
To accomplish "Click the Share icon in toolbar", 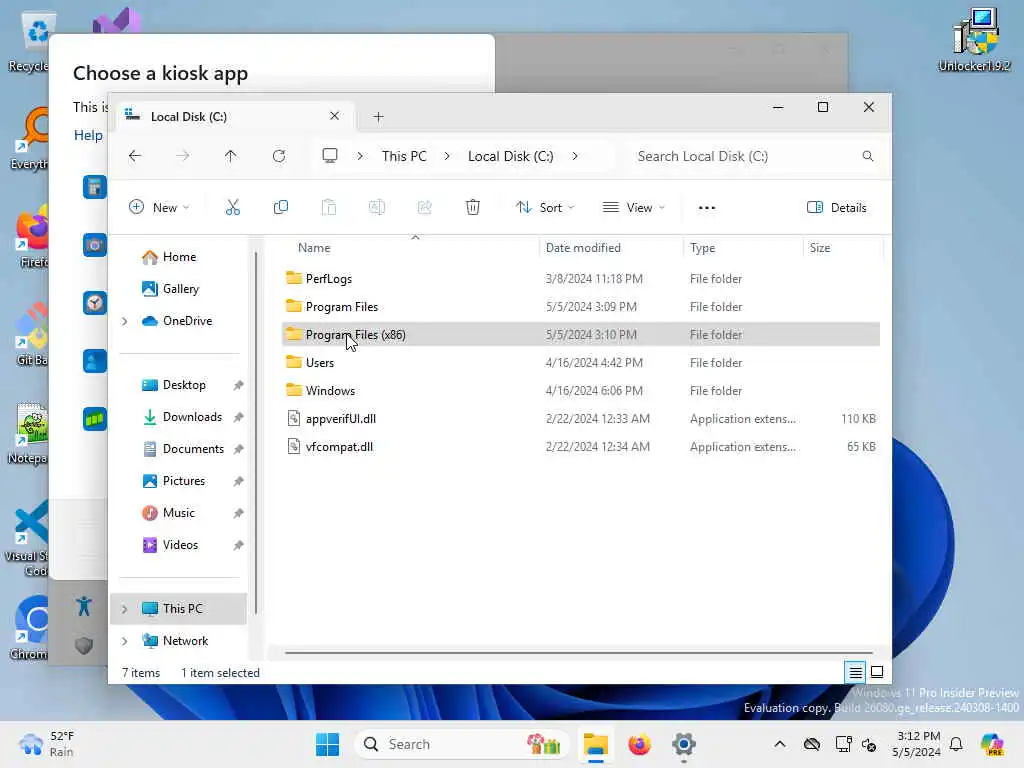I will pos(424,208).
